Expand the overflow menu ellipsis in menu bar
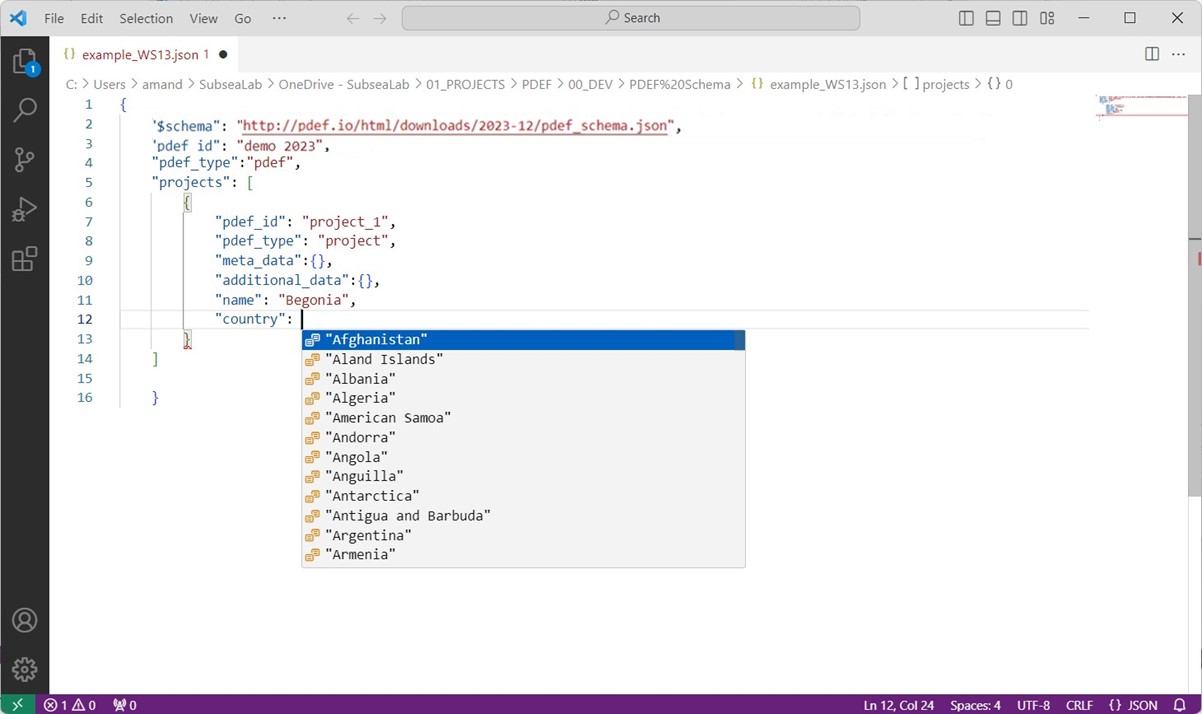This screenshot has height=714, width=1202. [279, 18]
